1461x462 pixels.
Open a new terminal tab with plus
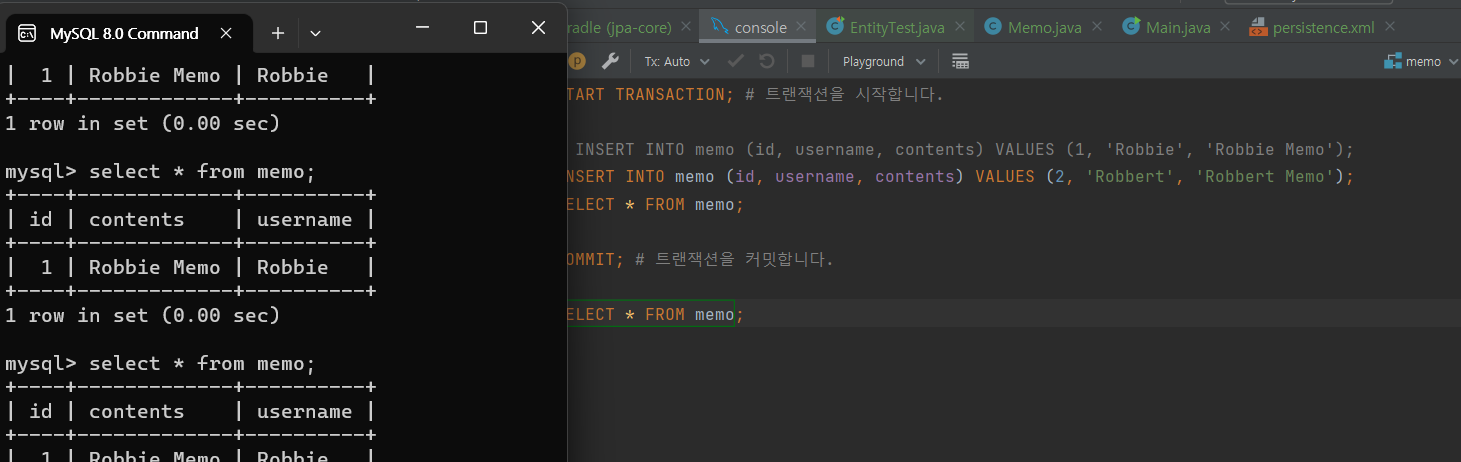coord(278,33)
